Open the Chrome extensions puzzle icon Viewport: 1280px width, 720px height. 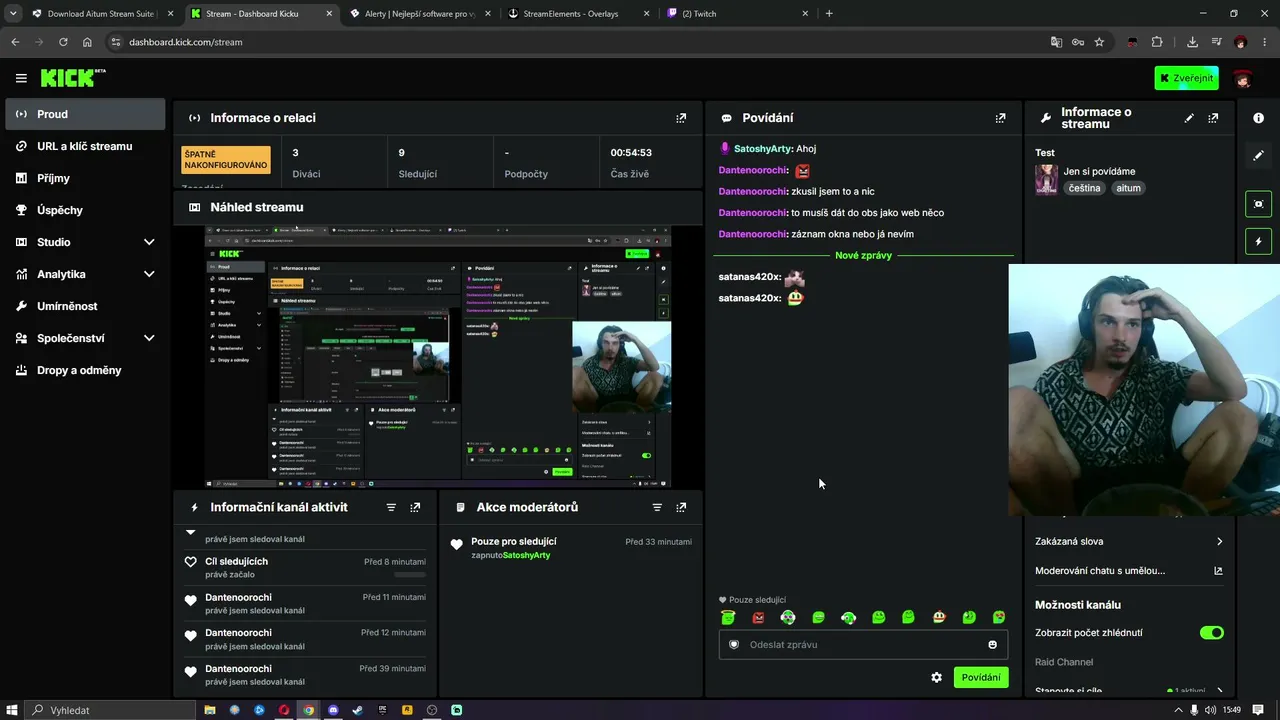pos(1157,42)
